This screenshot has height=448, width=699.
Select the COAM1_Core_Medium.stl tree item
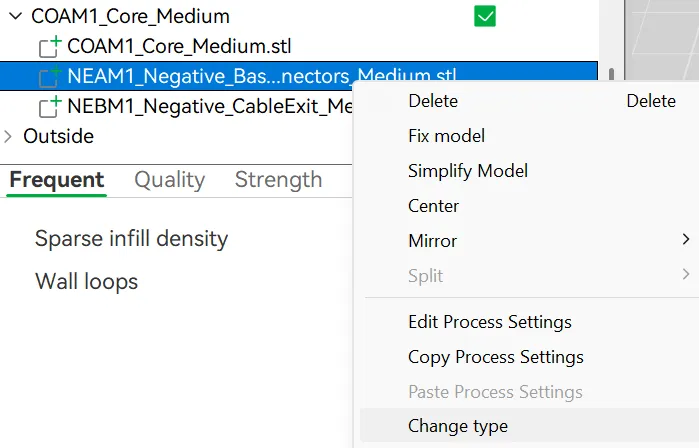coord(179,46)
